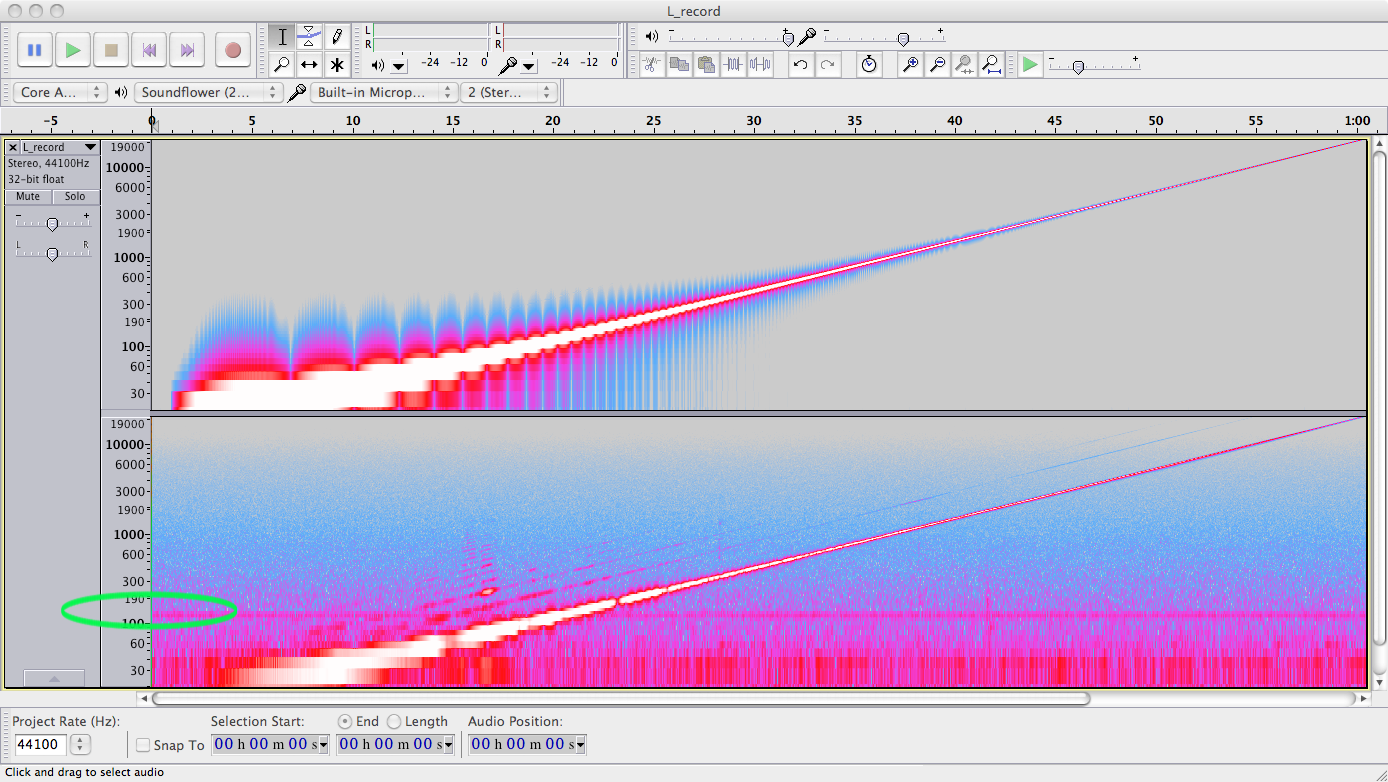Collapse track using bottom arrow button
The width and height of the screenshot is (1388, 782).
point(54,678)
